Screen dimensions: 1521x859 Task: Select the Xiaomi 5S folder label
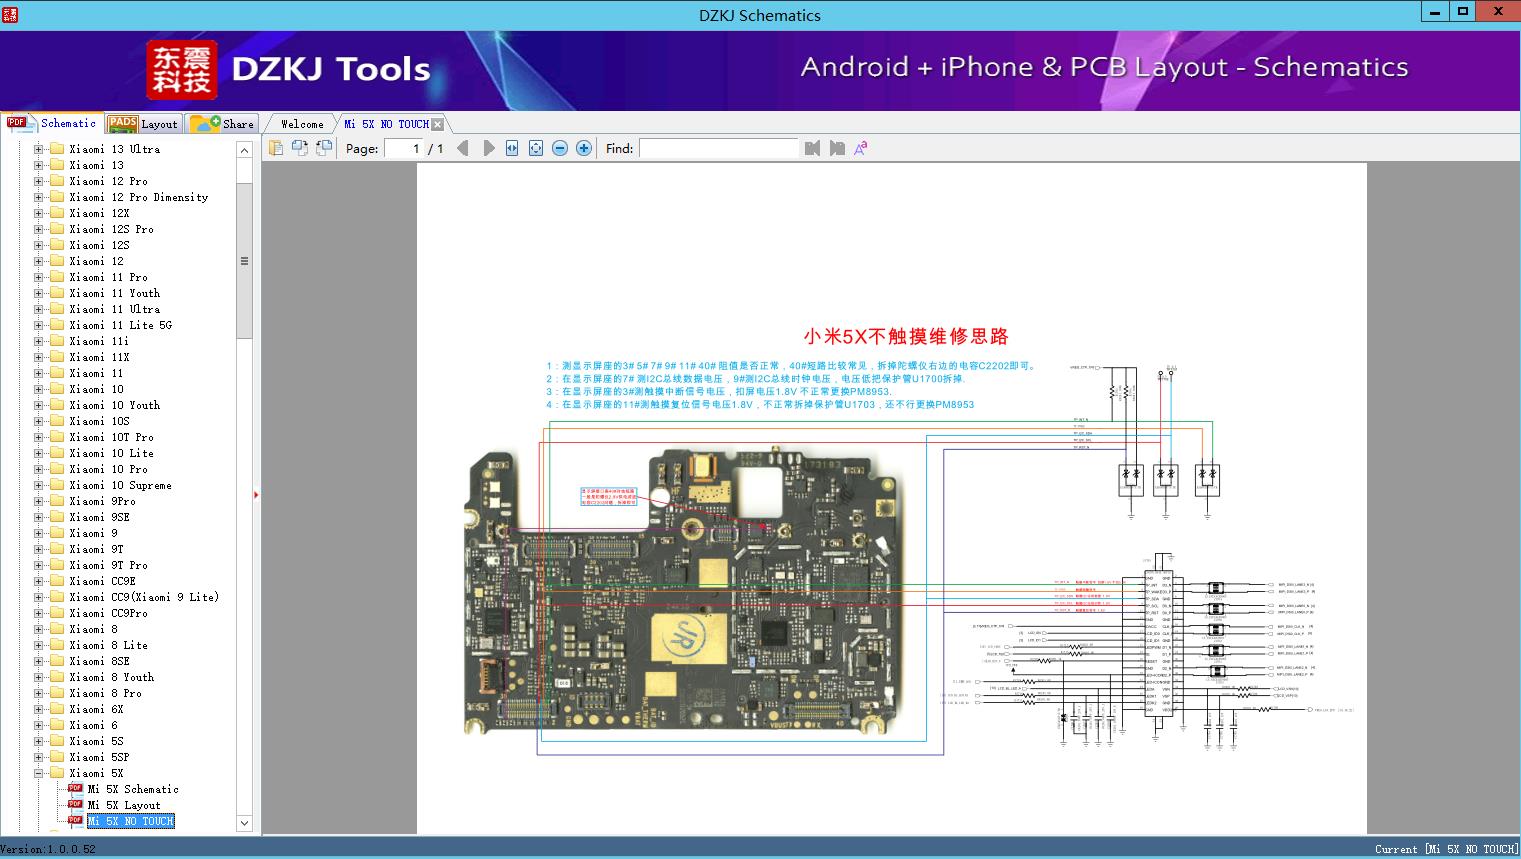click(96, 741)
